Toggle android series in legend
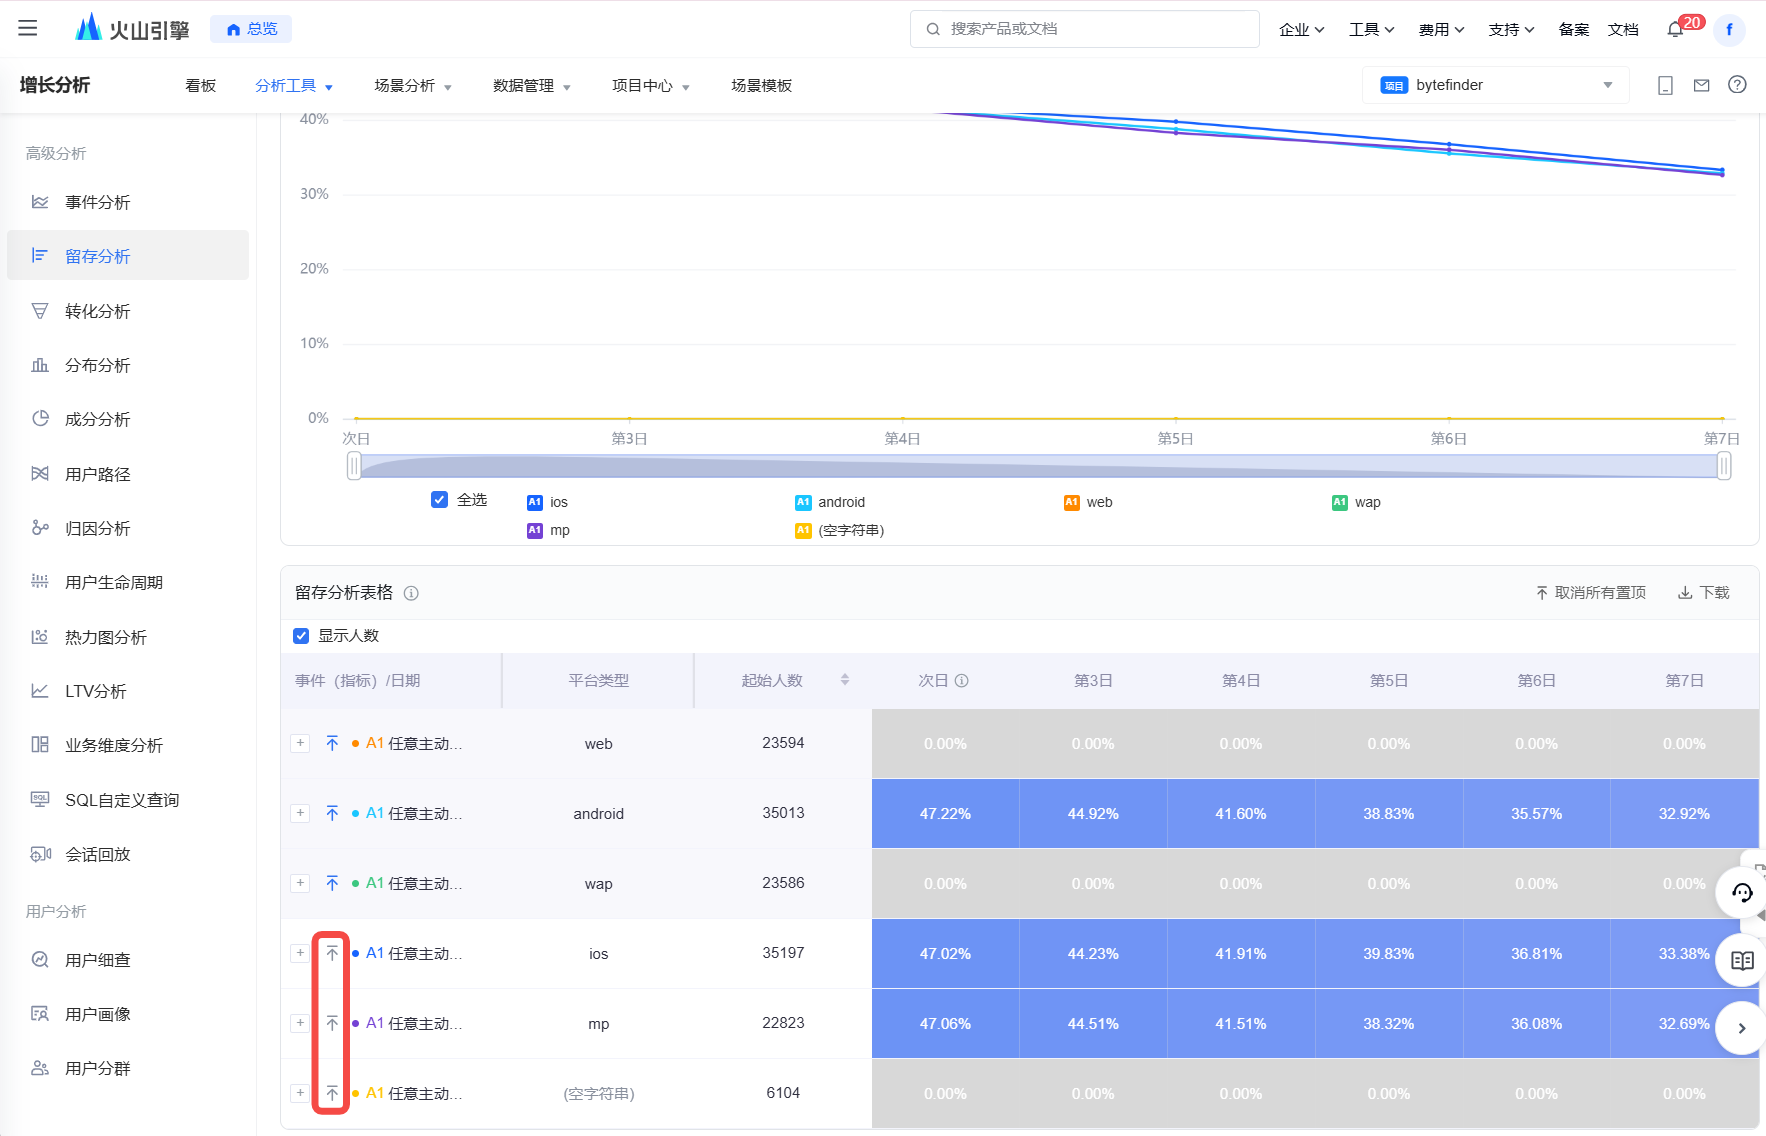1766x1136 pixels. click(830, 502)
